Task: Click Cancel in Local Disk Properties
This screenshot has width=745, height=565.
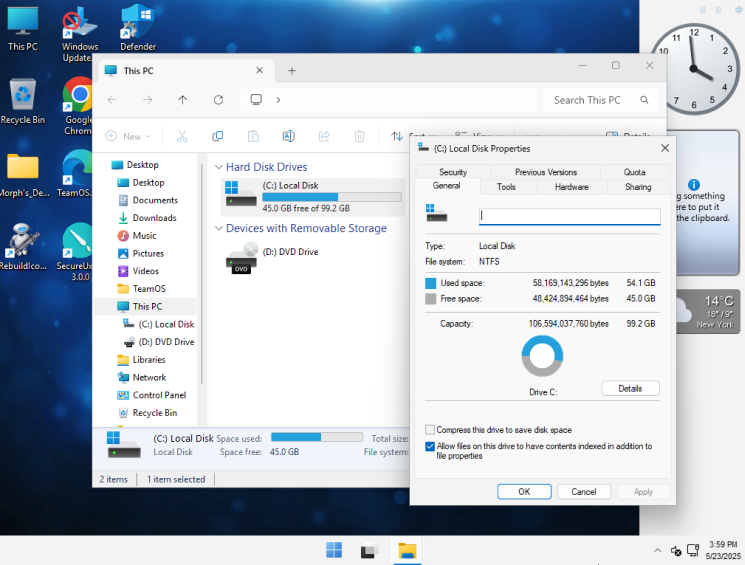Action: point(583,492)
